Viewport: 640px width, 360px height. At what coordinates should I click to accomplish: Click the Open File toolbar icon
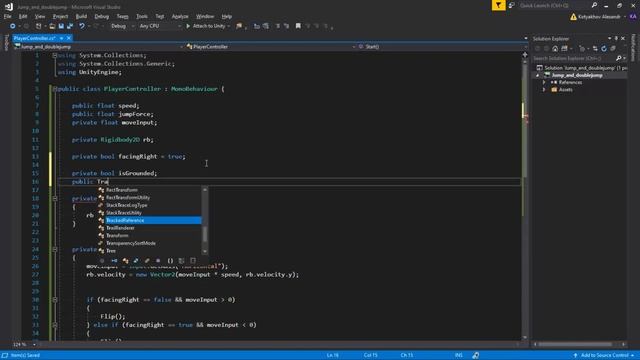coord(52,26)
